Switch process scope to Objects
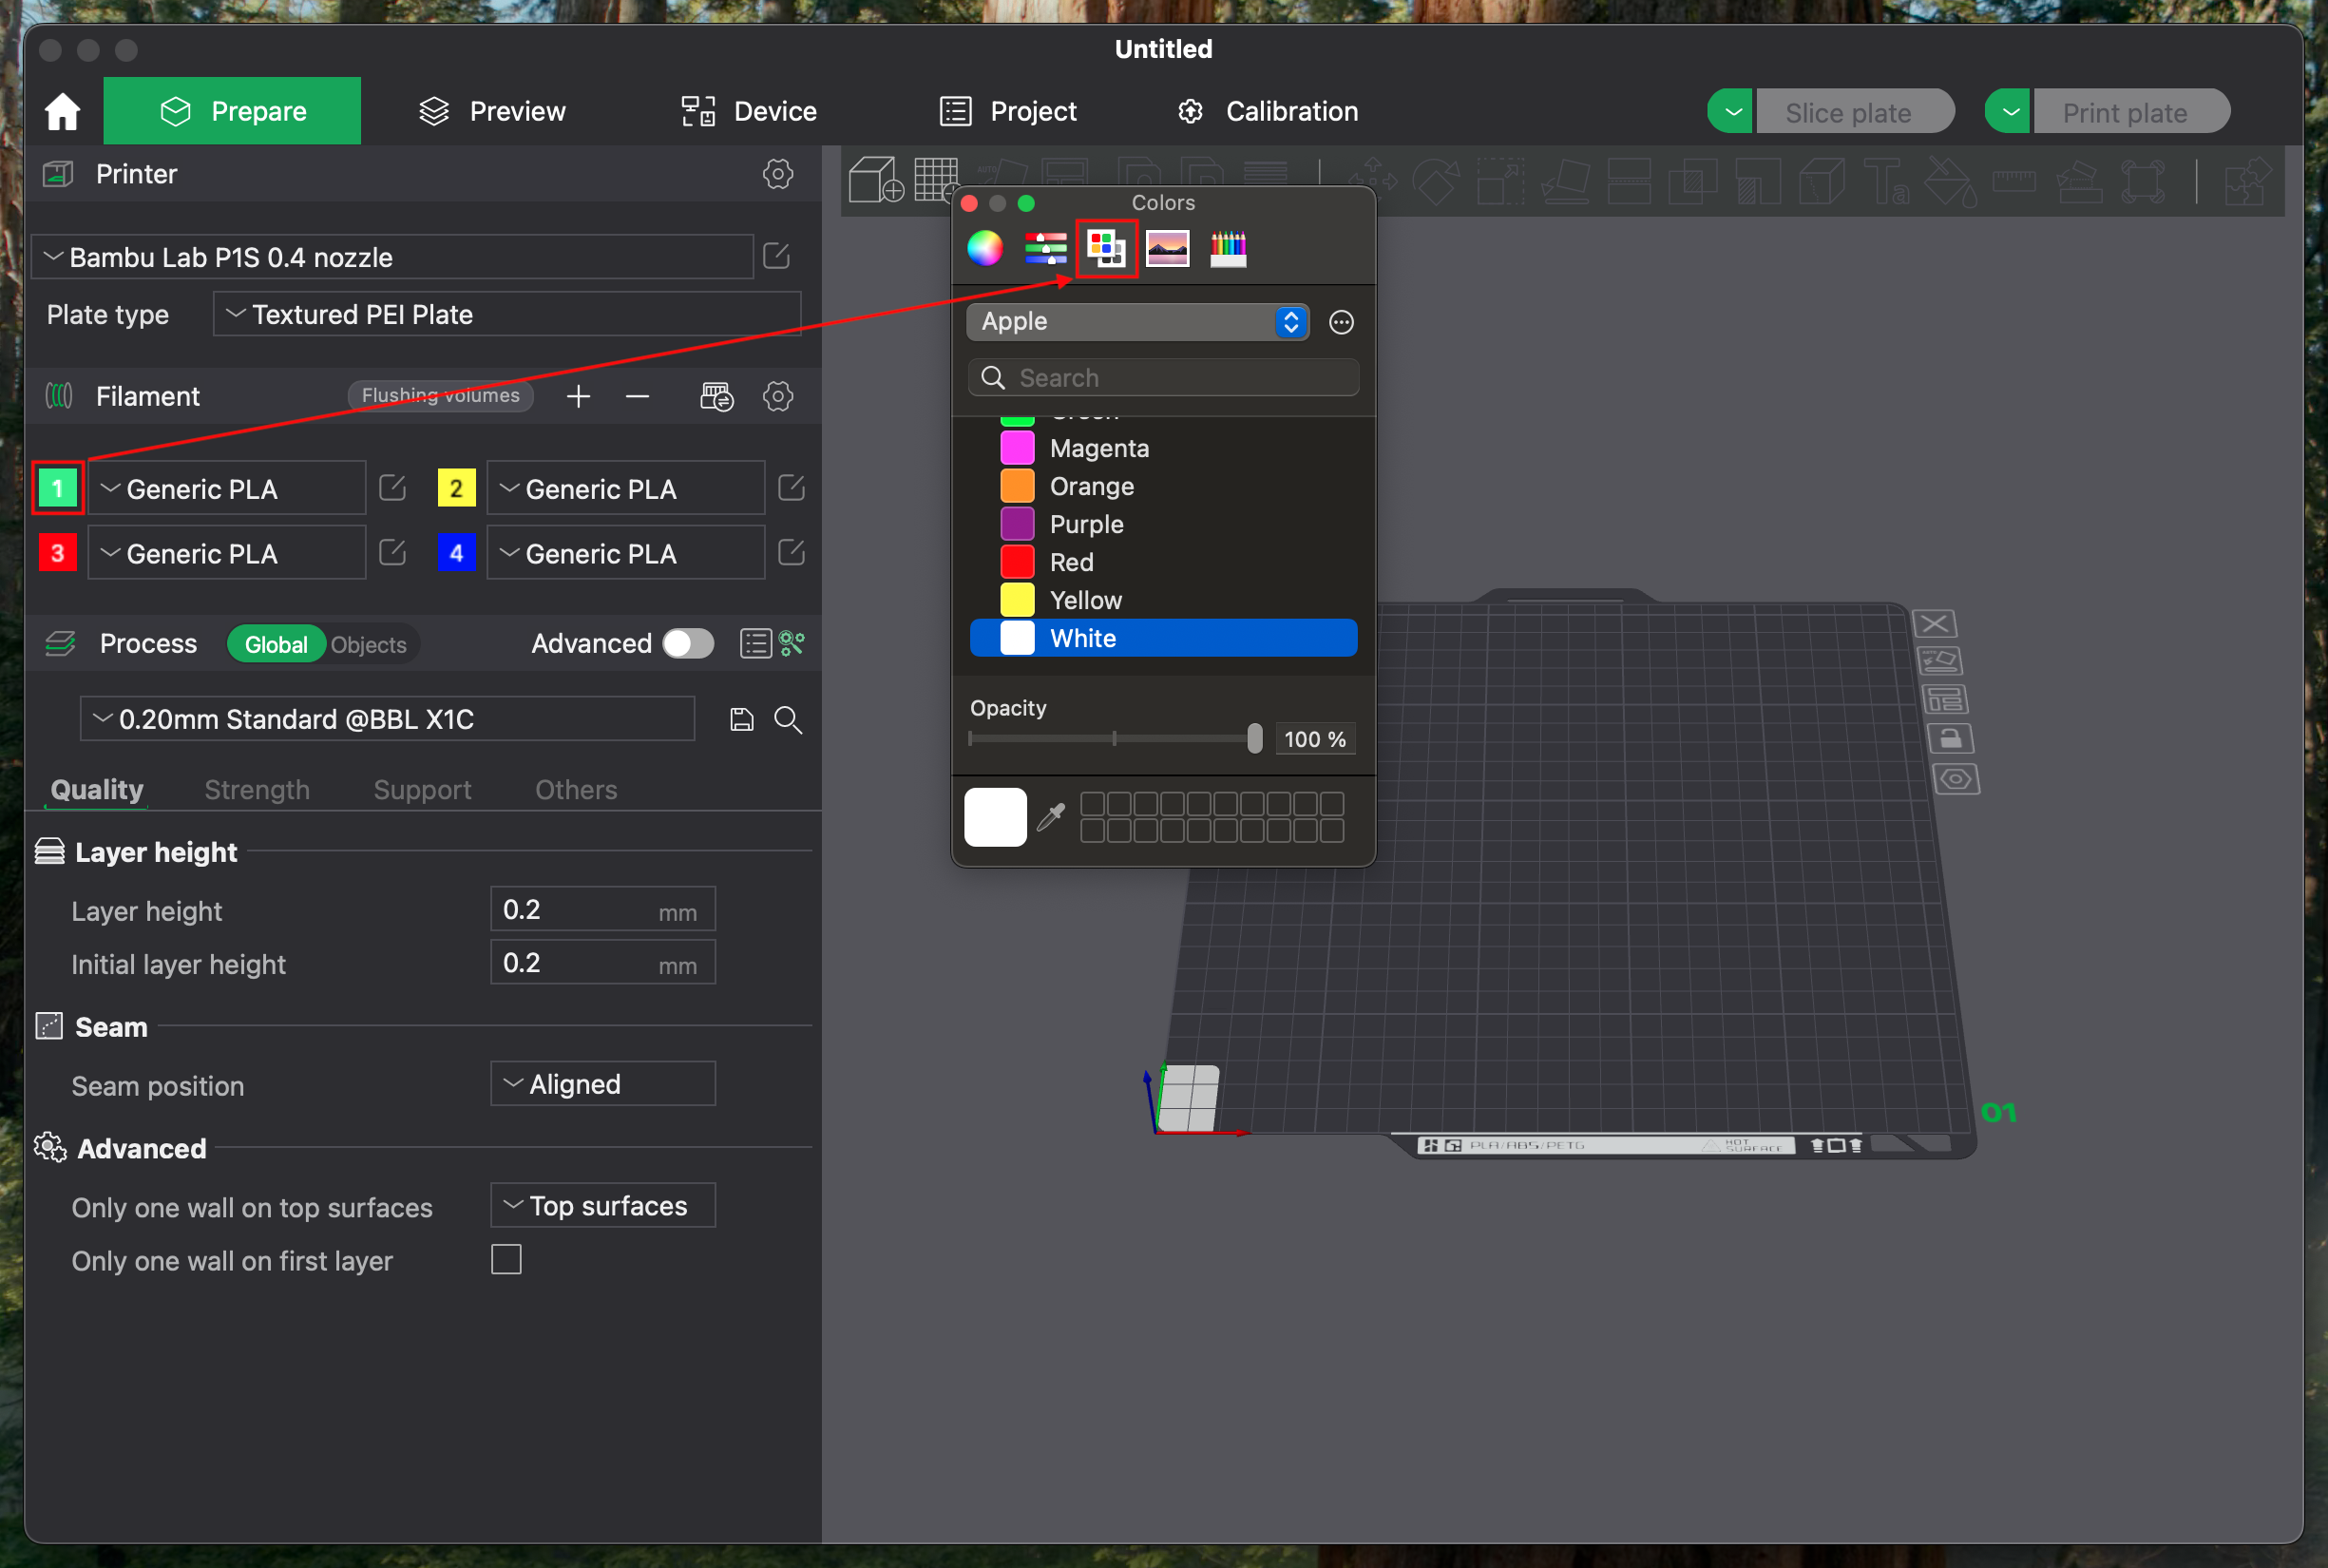 368,645
